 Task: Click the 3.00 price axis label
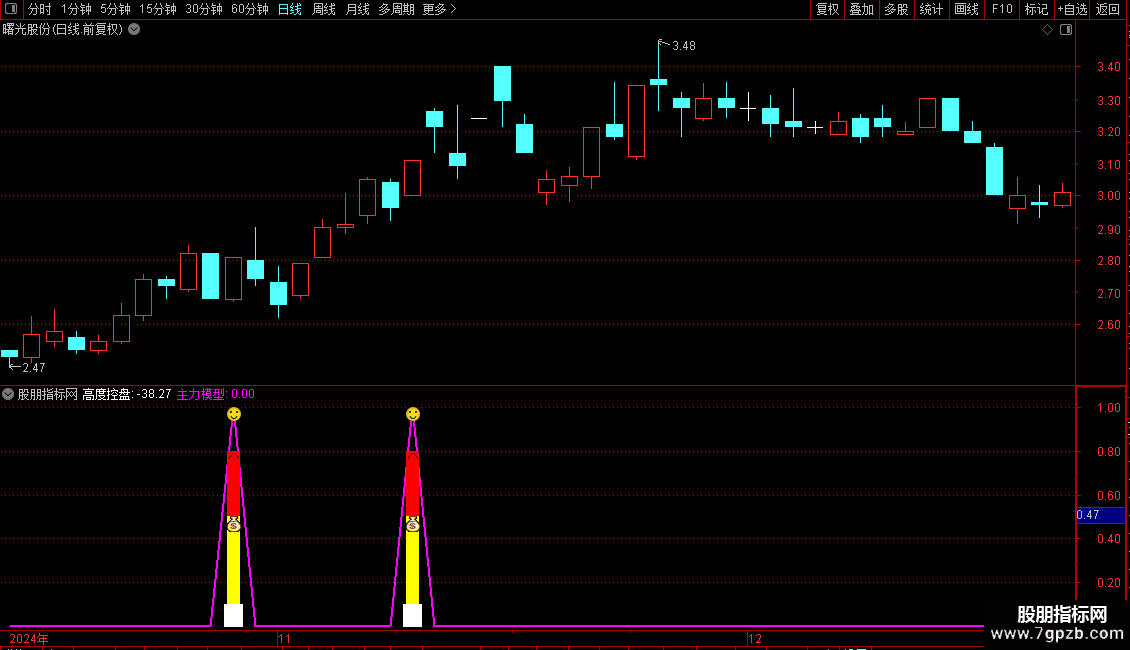tap(1108, 196)
